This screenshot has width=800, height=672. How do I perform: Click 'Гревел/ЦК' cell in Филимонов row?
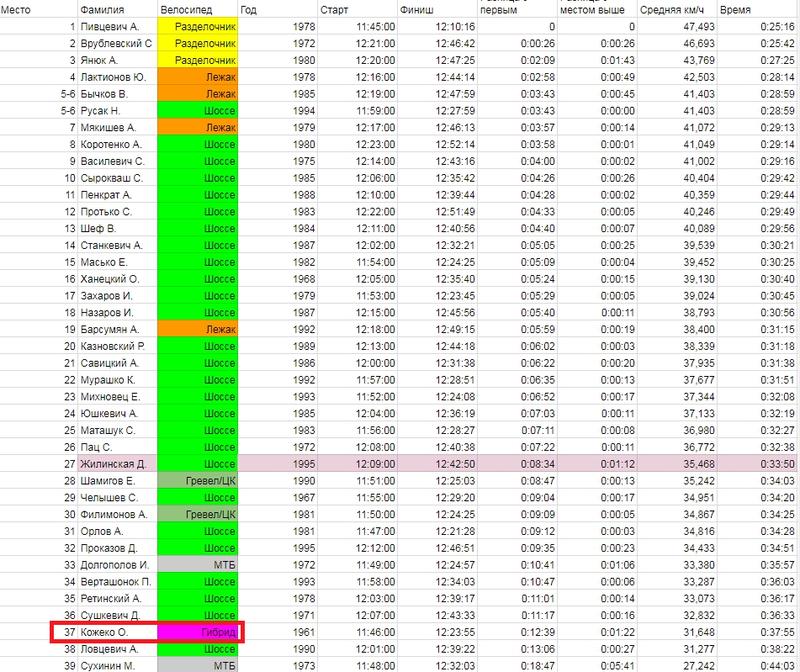(x=198, y=515)
